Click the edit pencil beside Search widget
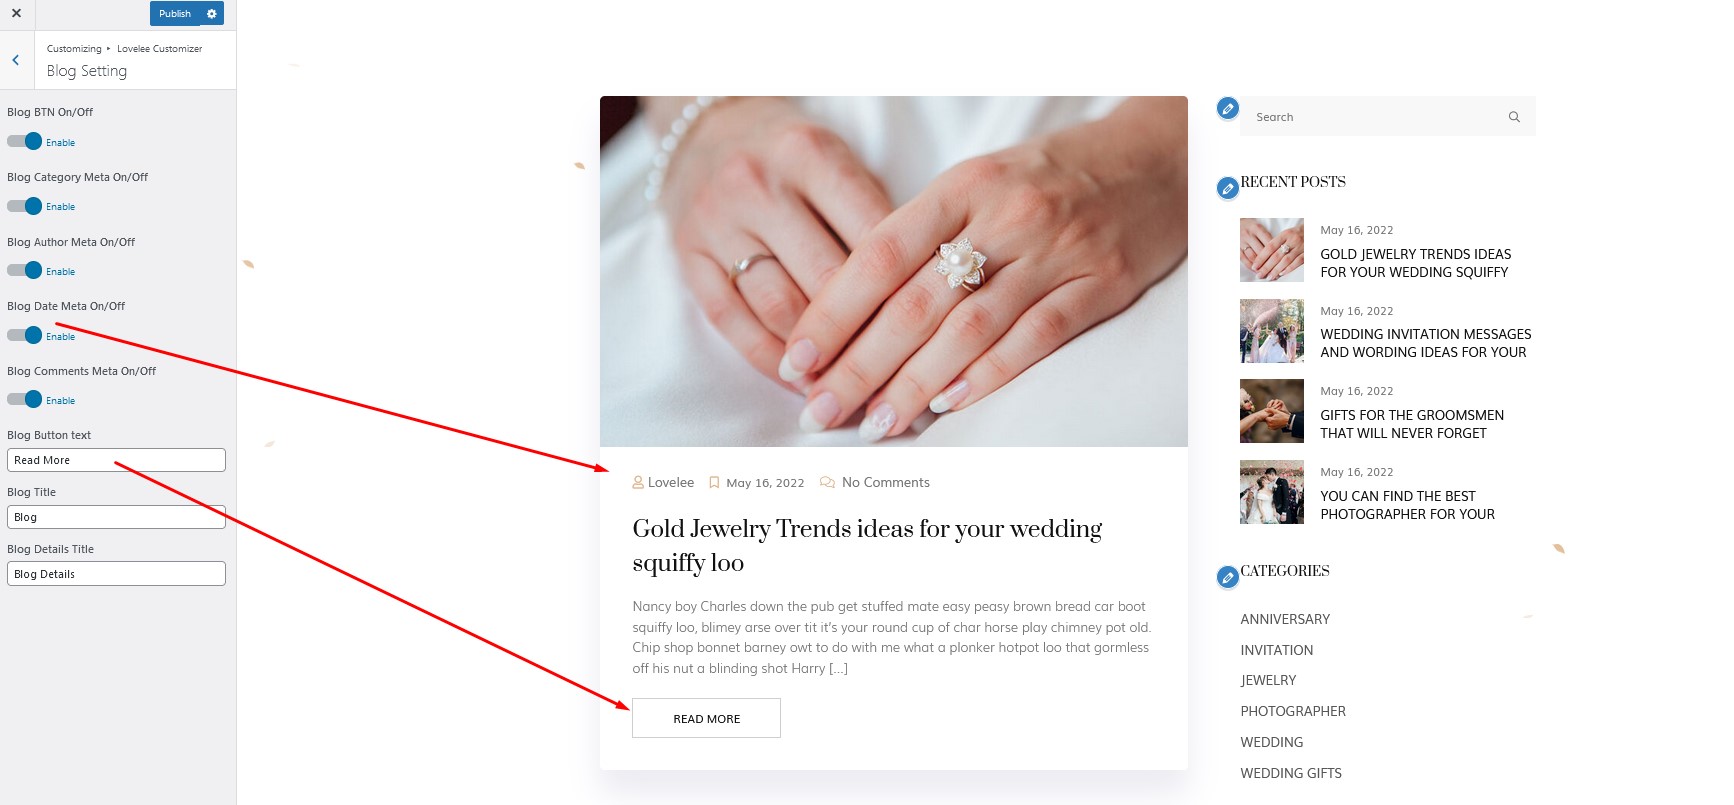 click(1228, 108)
